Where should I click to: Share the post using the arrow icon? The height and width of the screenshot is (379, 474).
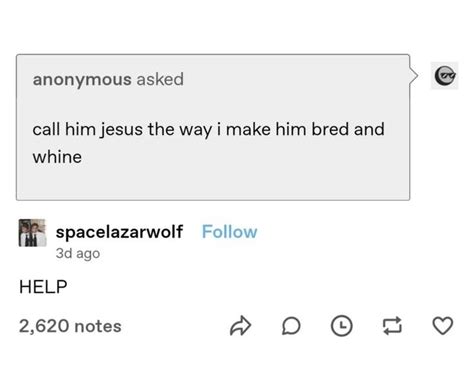[240, 326]
